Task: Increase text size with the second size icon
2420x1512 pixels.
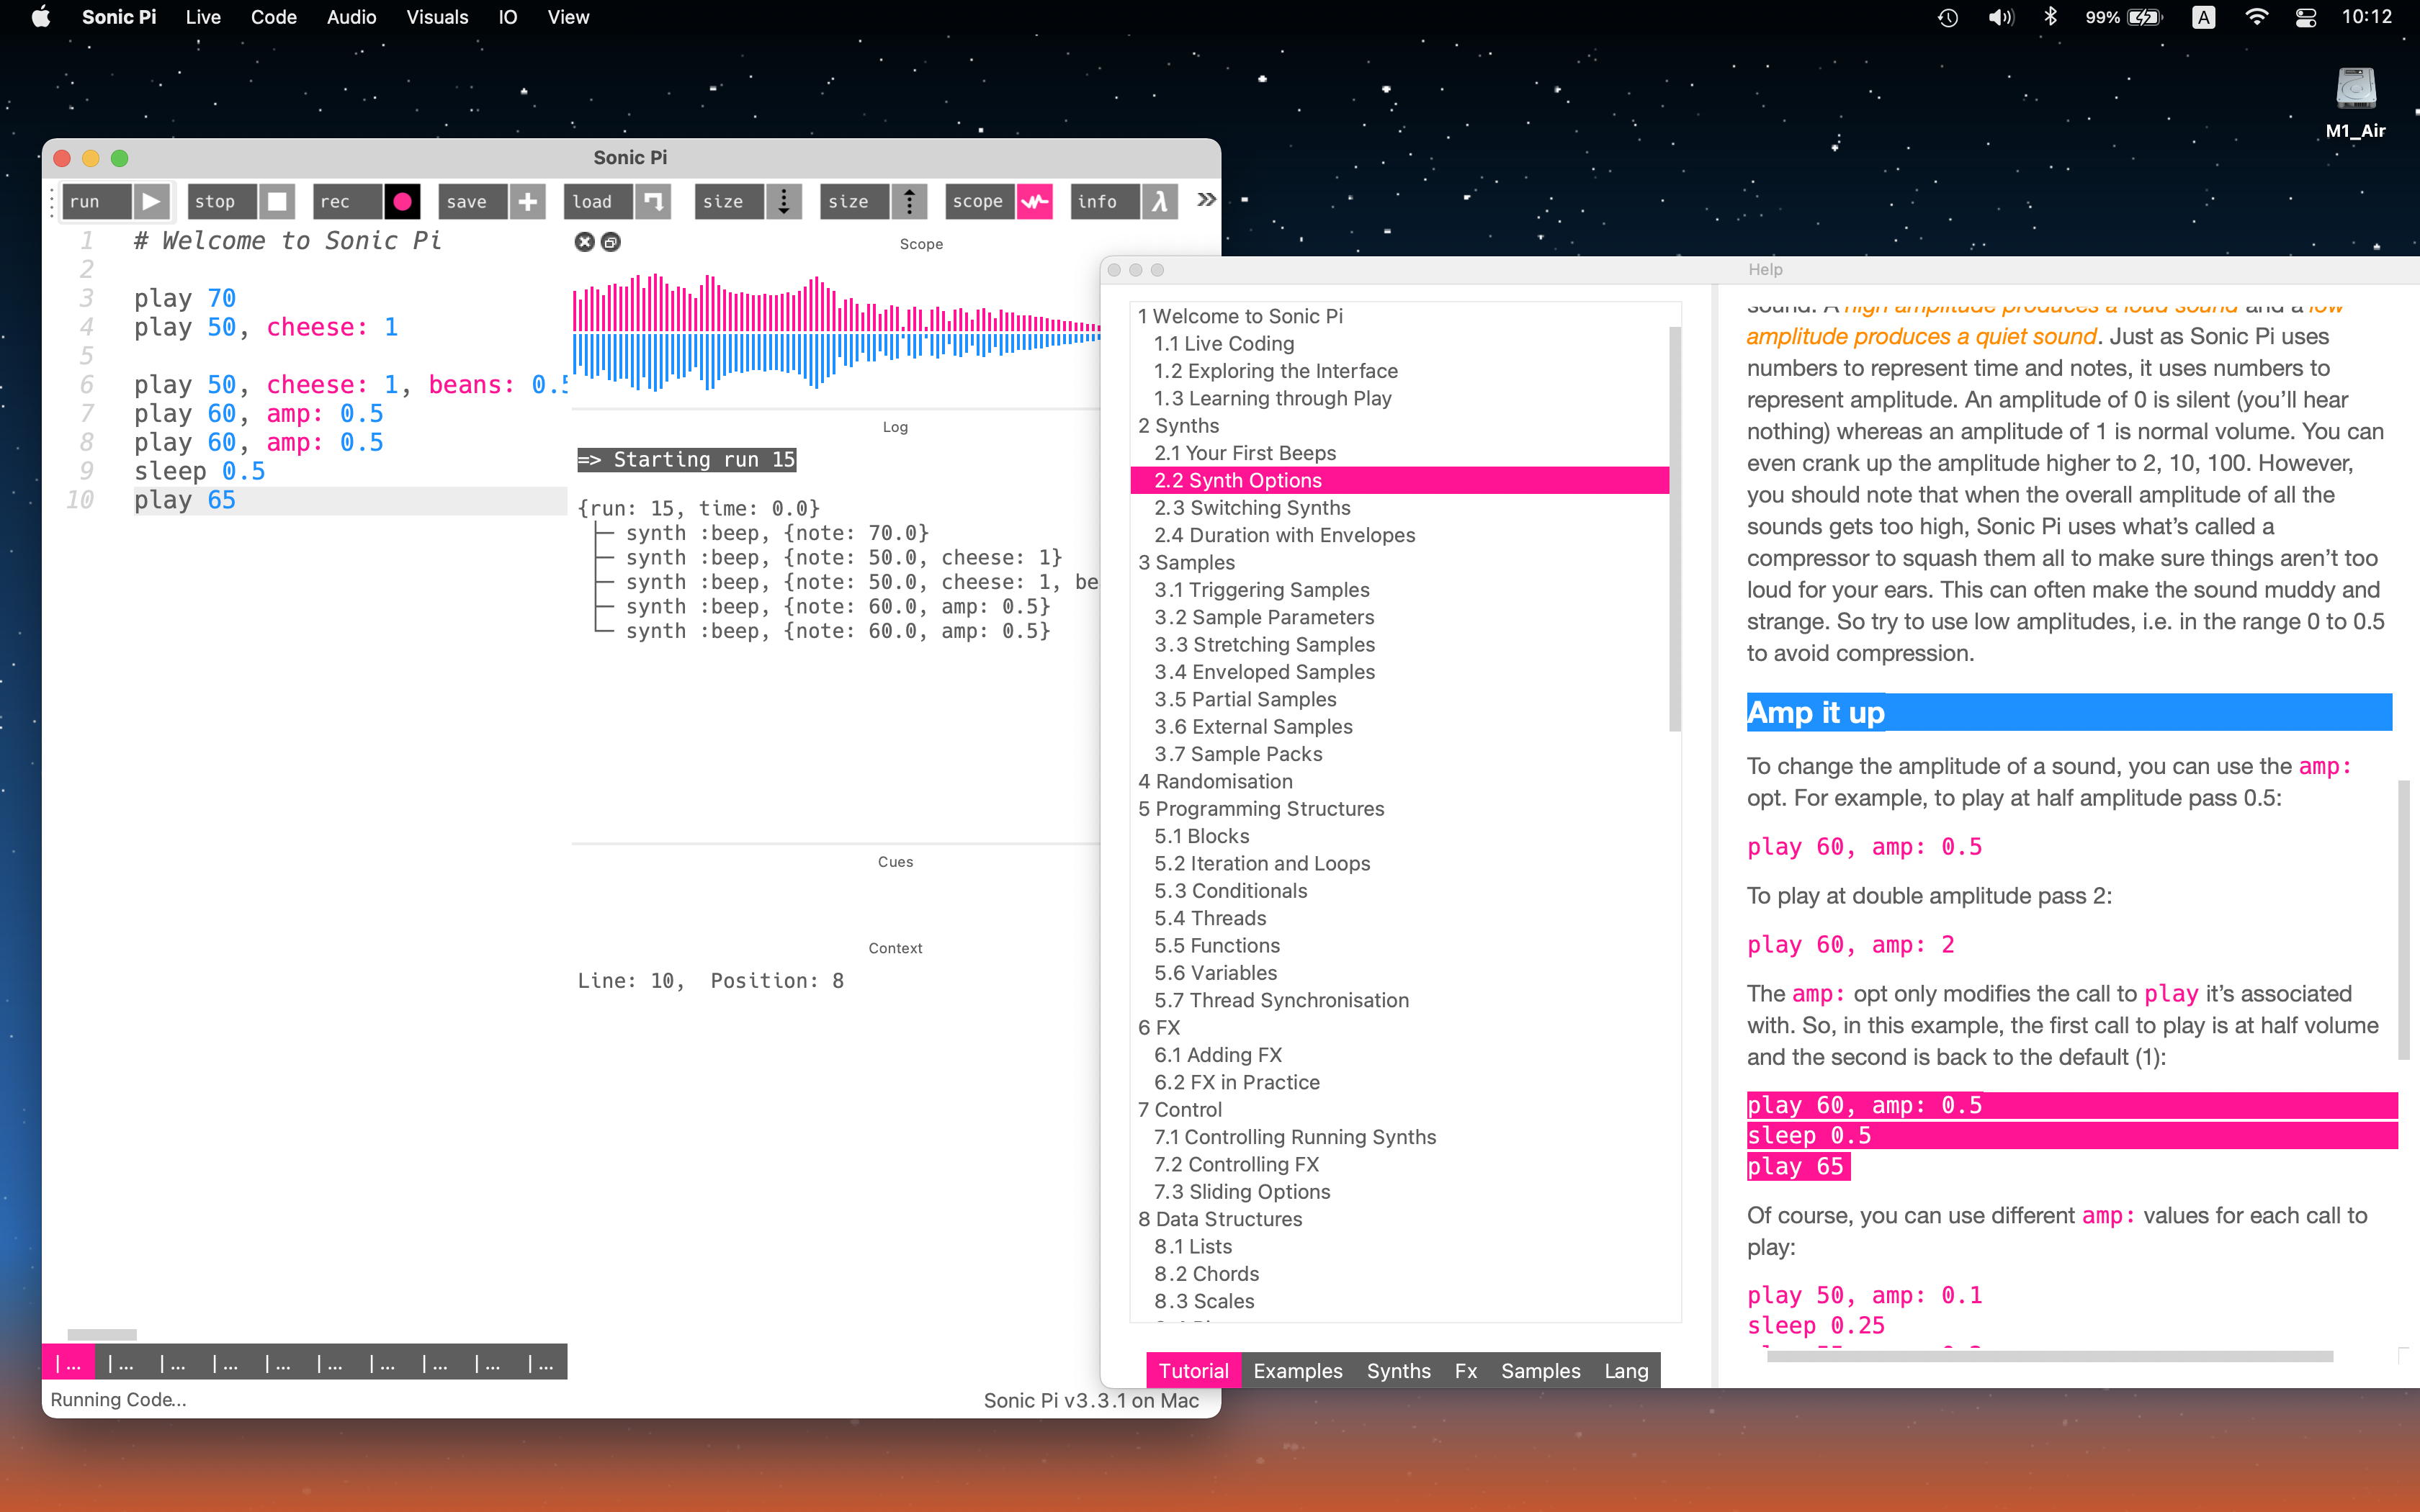Action: coord(909,201)
